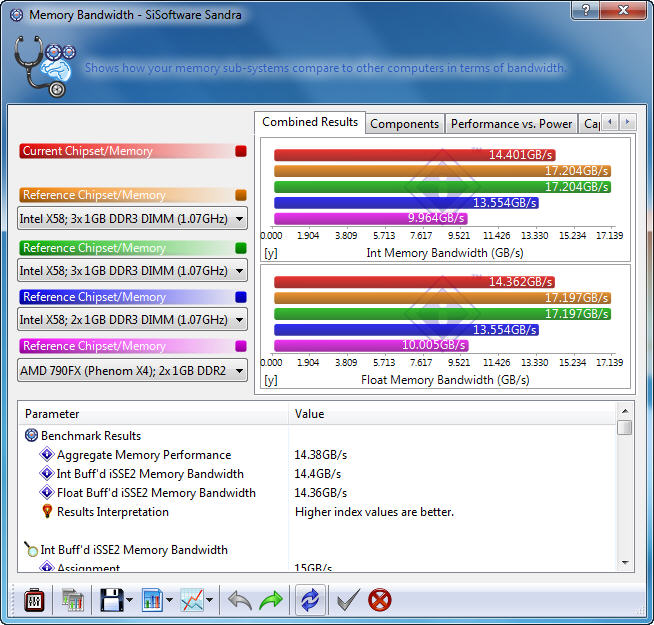Select the Int Buff'd iSSE2 14.4GB/s row
This screenshot has width=654, height=625.
tap(317, 474)
